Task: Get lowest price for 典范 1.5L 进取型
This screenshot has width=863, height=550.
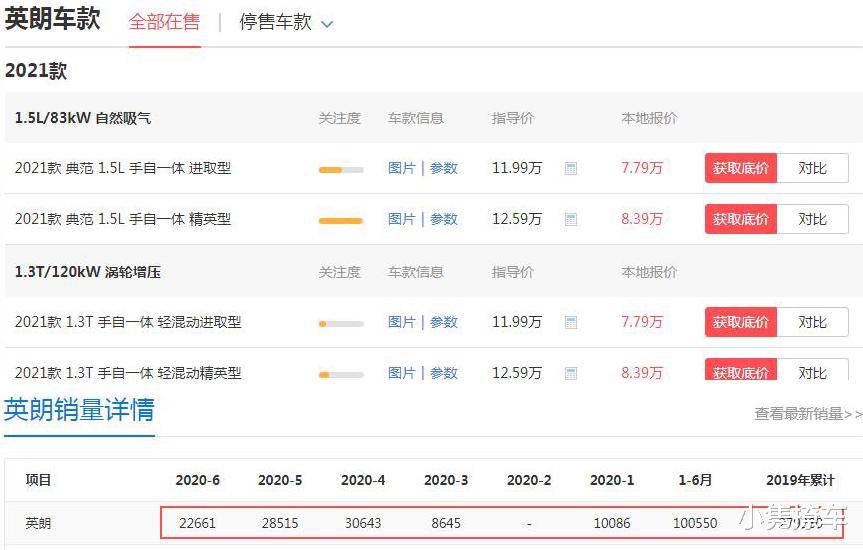Action: point(740,168)
